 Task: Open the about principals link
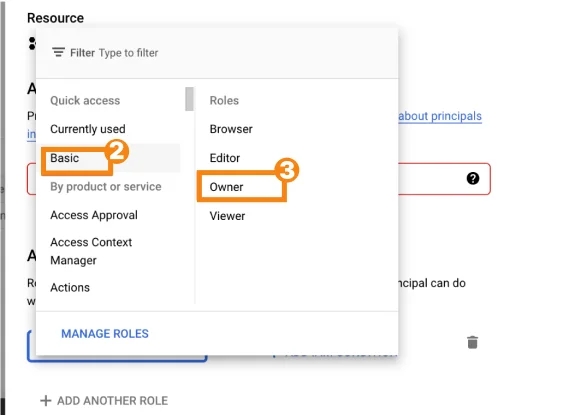[x=440, y=116]
